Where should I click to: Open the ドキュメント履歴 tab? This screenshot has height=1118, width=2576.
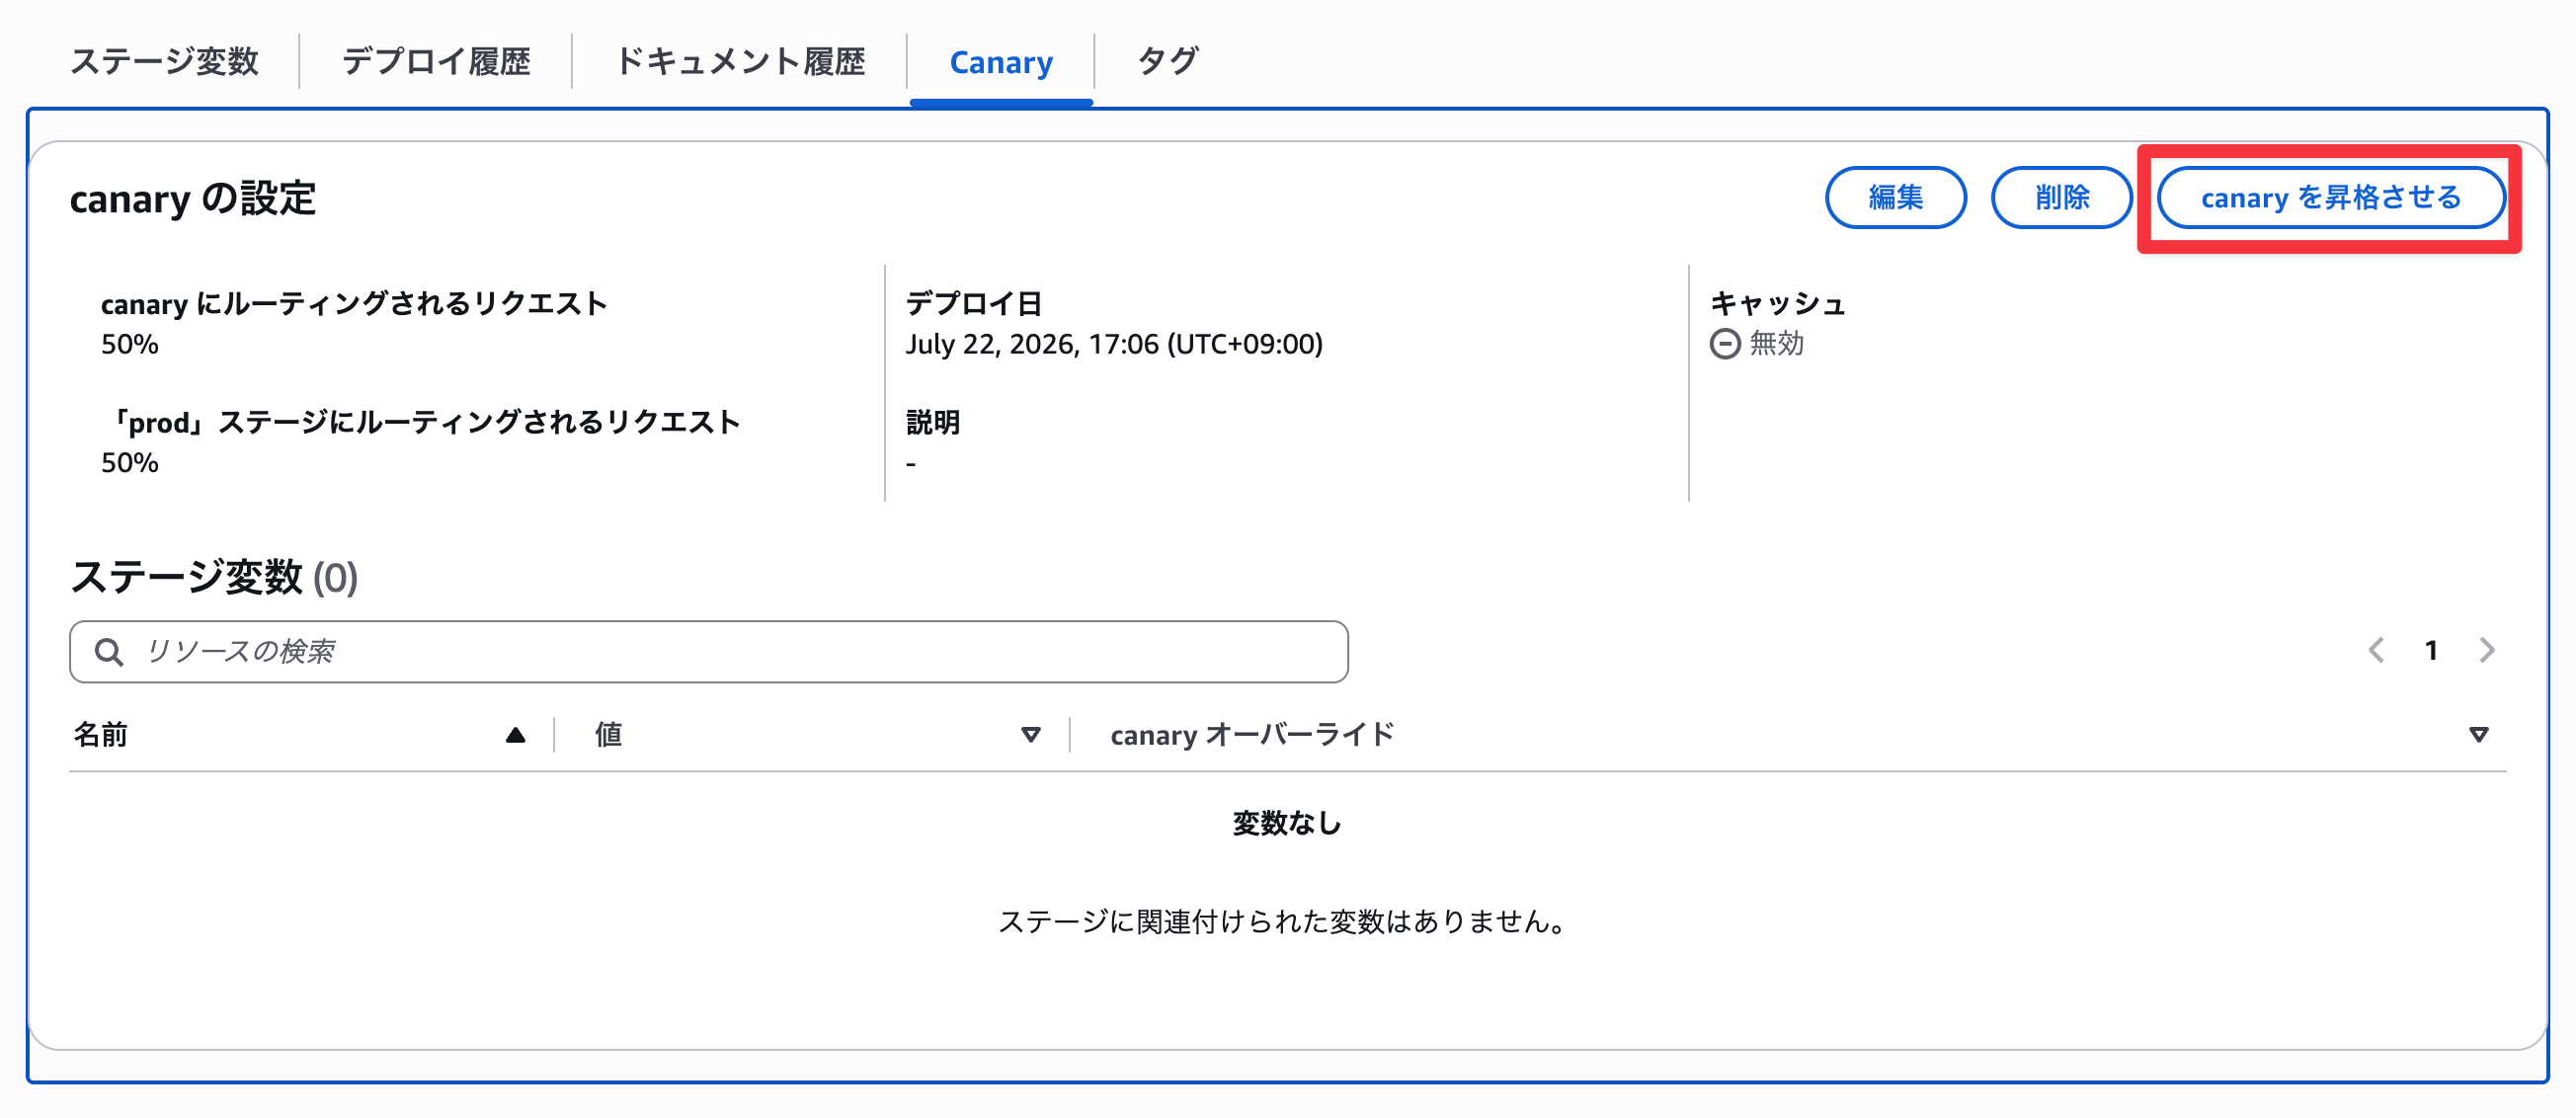(x=739, y=62)
